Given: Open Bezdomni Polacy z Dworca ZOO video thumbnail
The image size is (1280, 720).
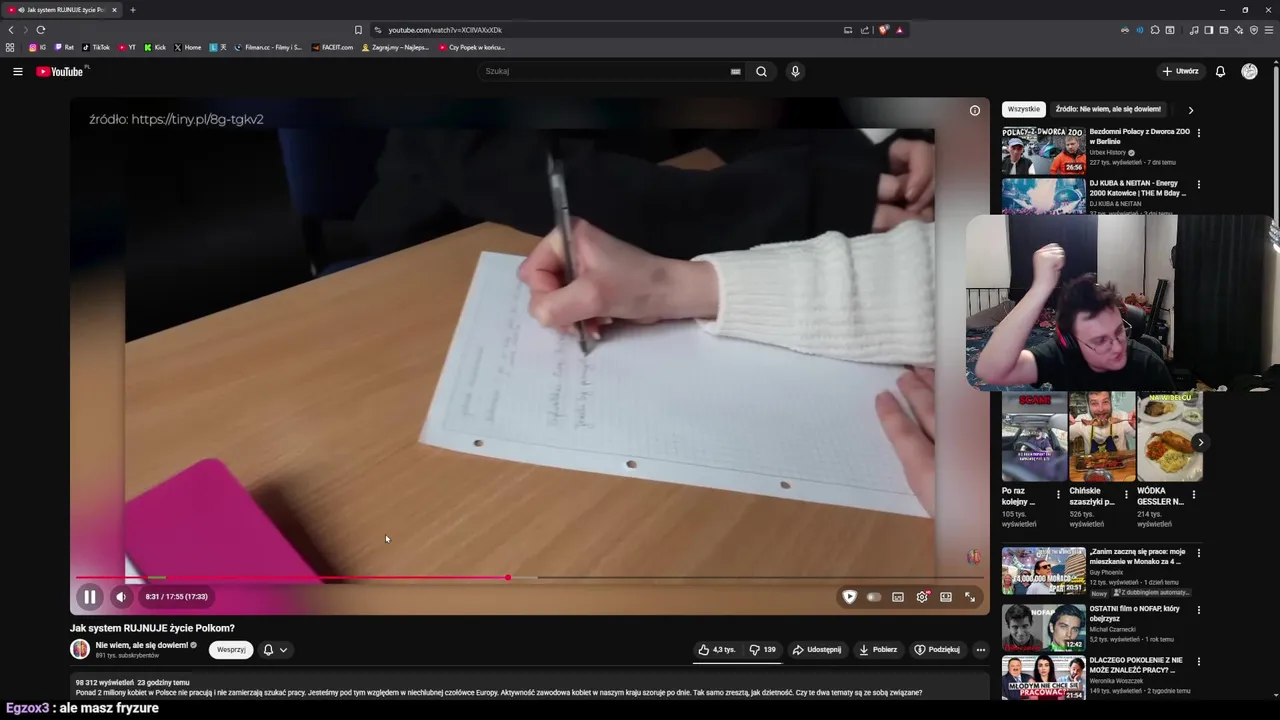Looking at the screenshot, I should click(x=1043, y=150).
